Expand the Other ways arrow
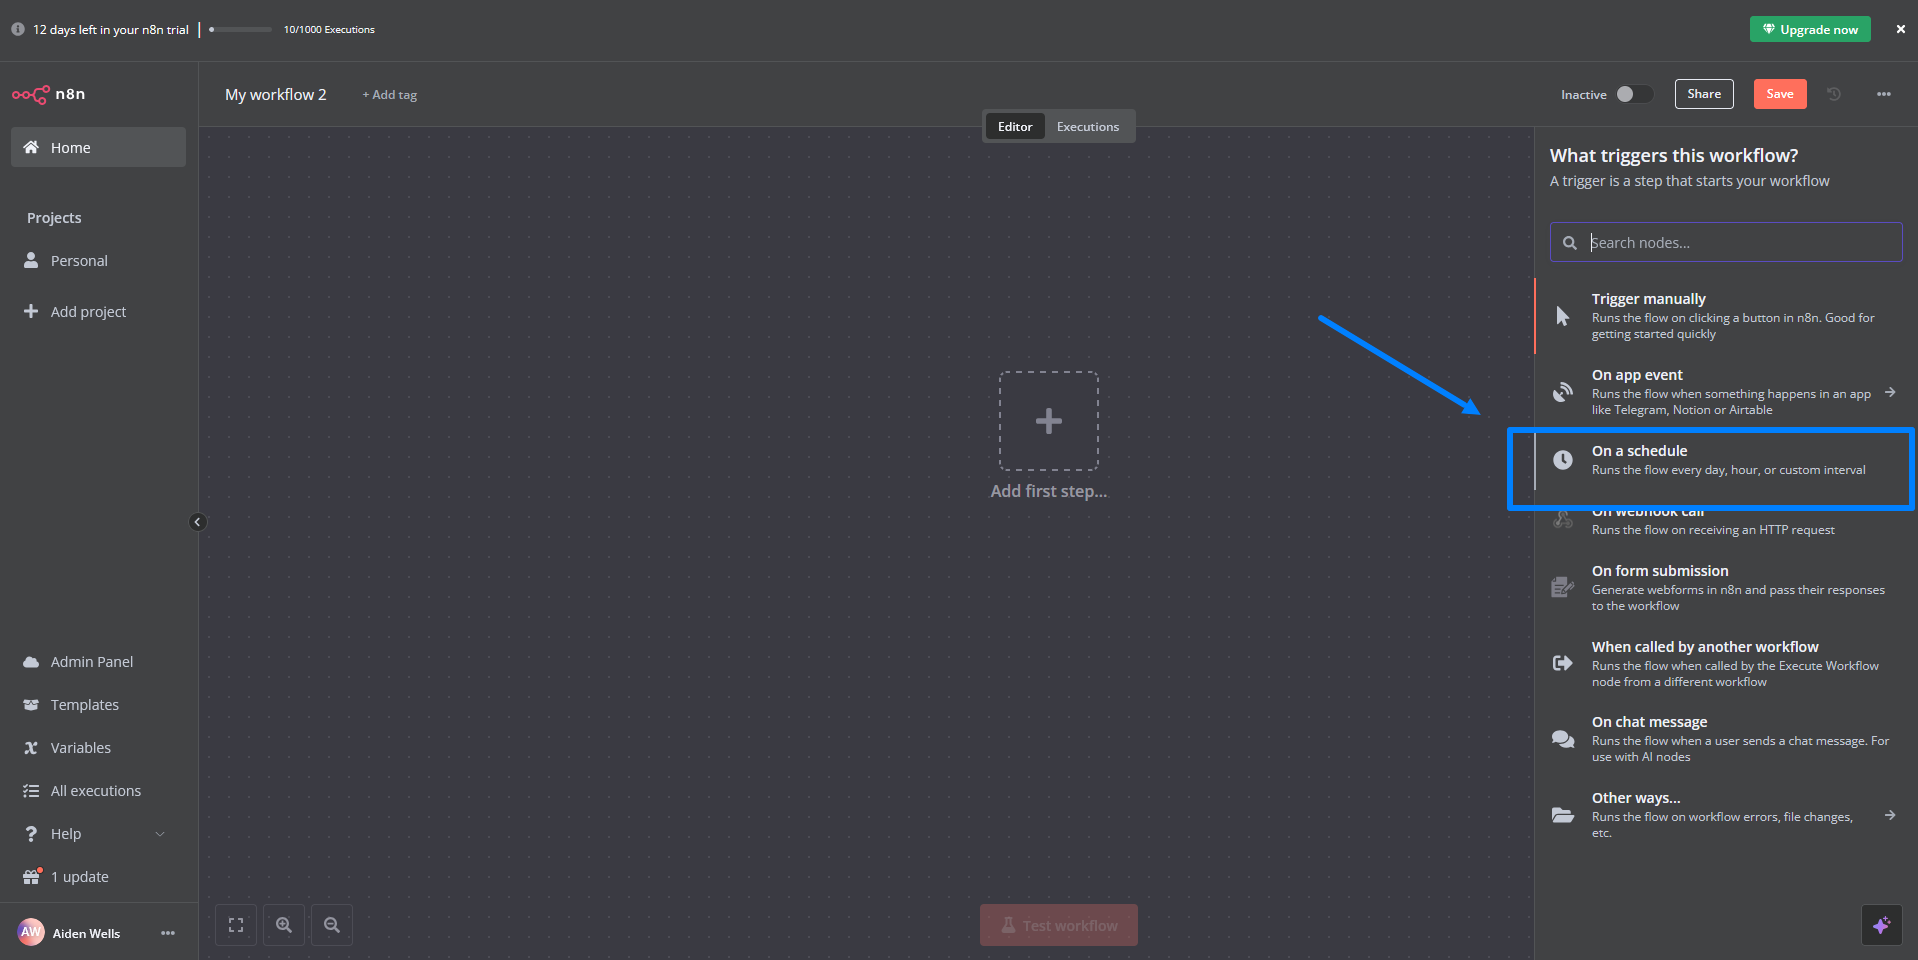This screenshot has height=960, width=1918. tap(1890, 815)
